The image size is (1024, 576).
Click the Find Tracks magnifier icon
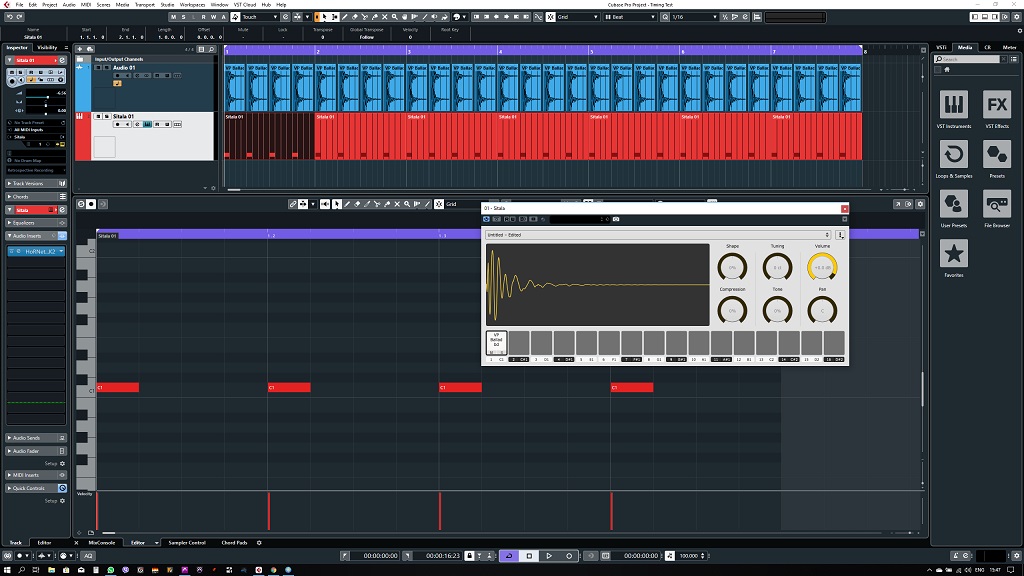click(211, 49)
